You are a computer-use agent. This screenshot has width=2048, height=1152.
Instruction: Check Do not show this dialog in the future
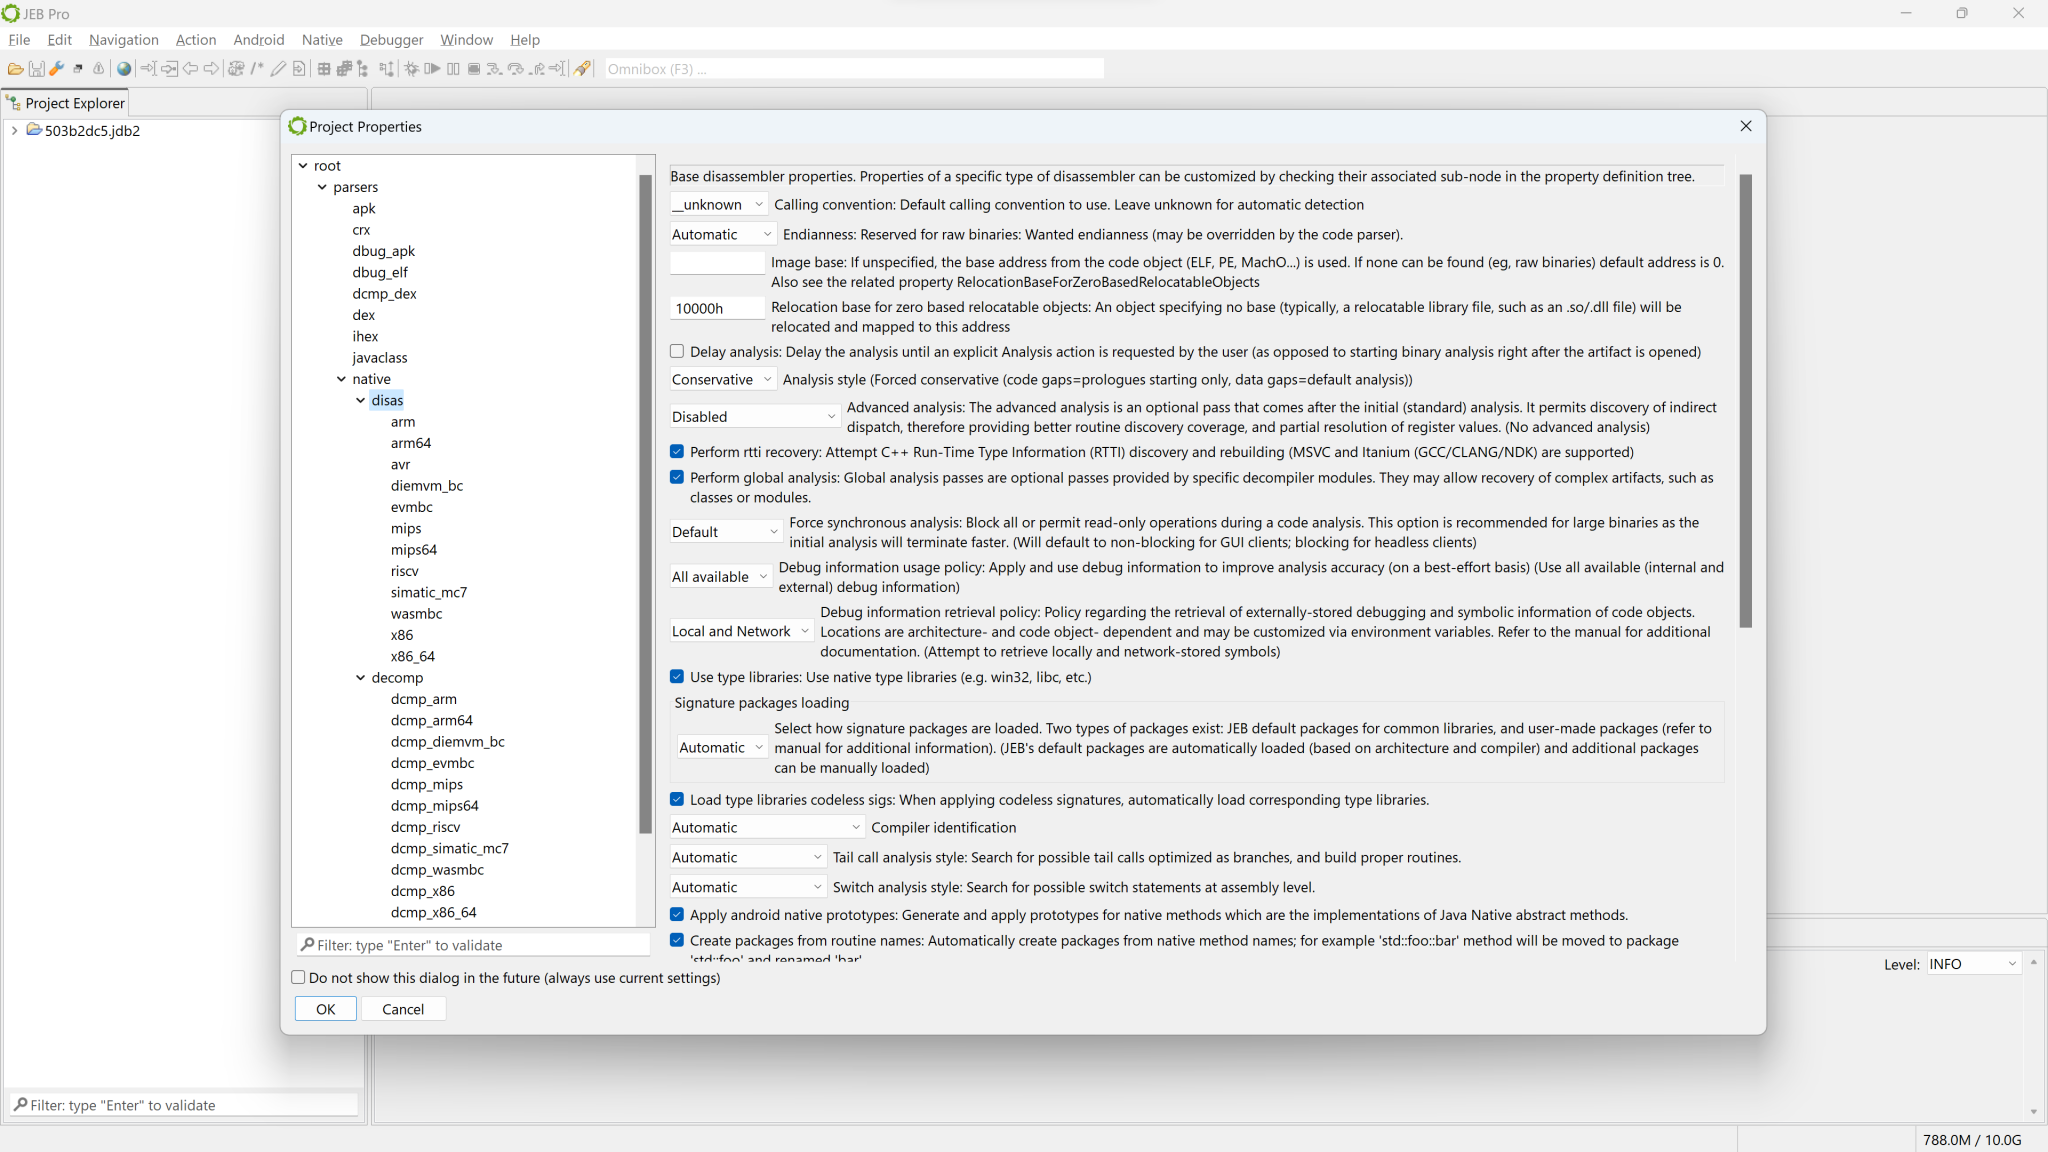pos(298,977)
